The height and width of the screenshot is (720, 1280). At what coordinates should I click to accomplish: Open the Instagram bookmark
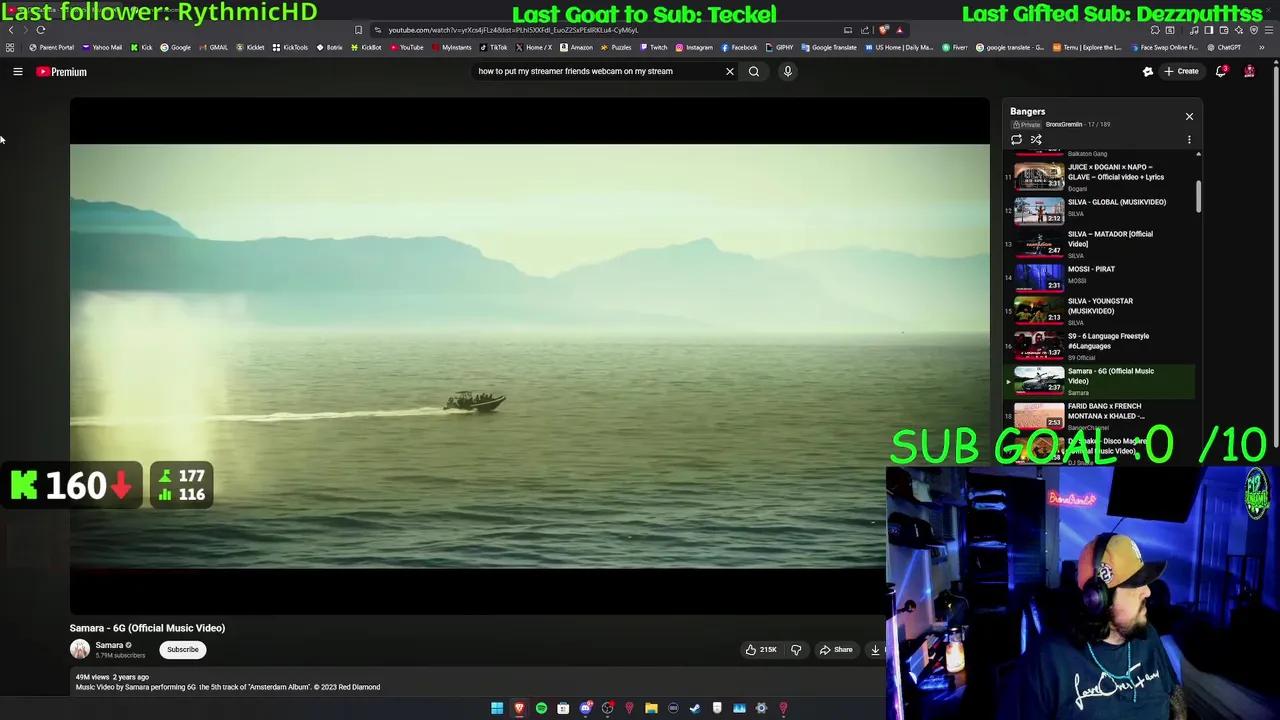click(693, 47)
